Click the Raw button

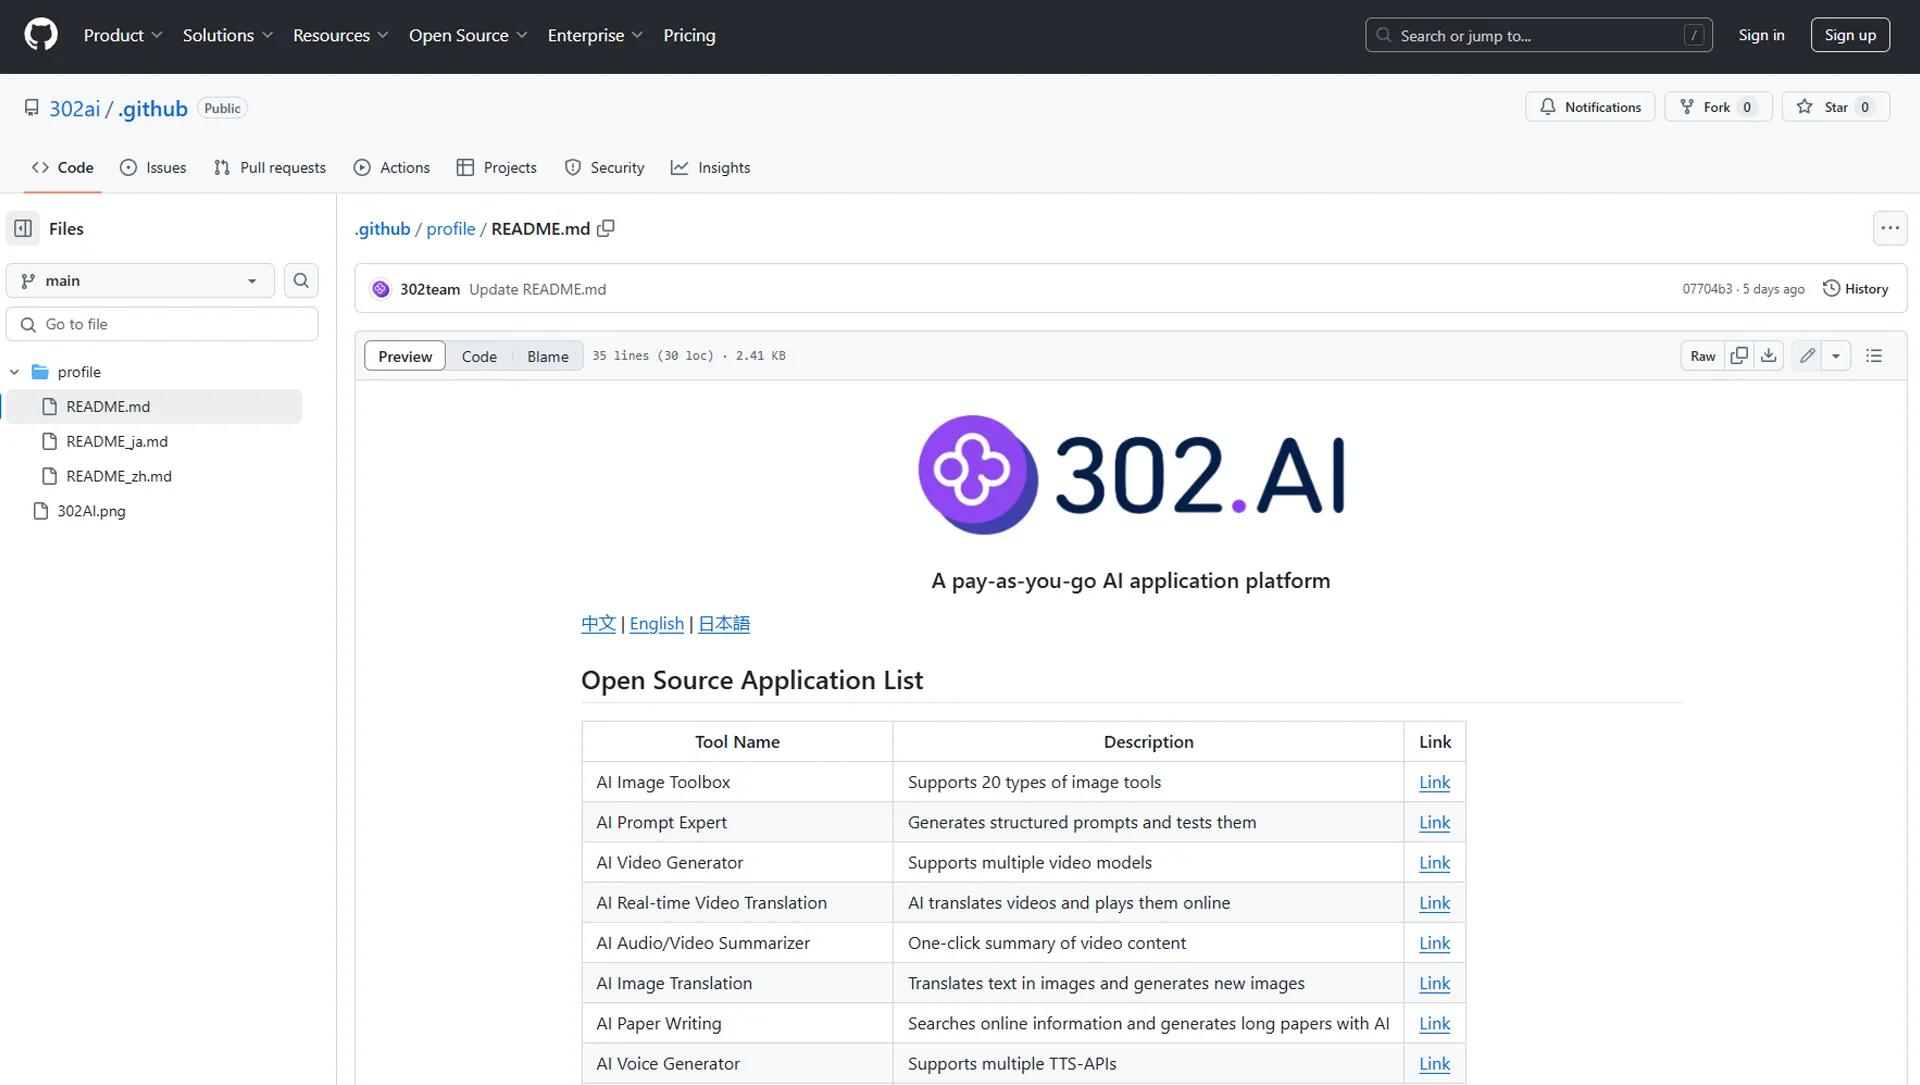pos(1703,356)
